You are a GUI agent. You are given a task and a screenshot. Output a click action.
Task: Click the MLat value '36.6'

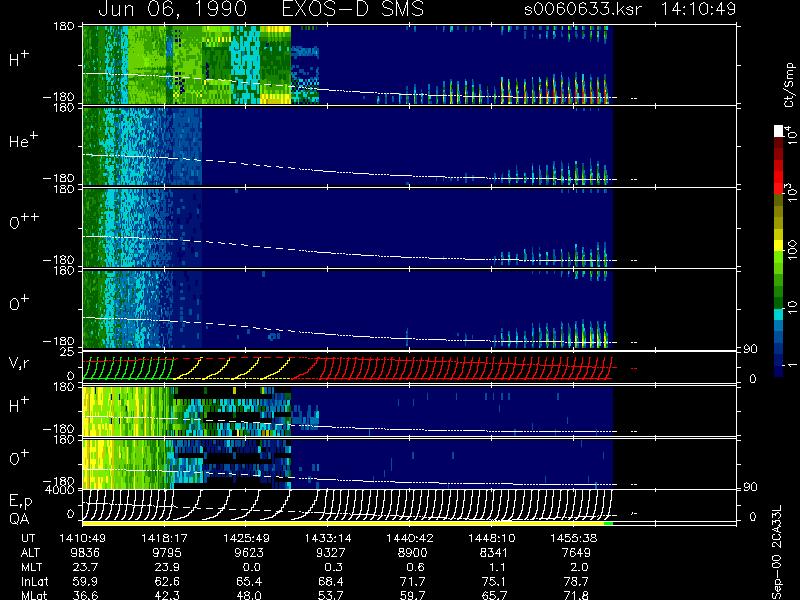85,595
